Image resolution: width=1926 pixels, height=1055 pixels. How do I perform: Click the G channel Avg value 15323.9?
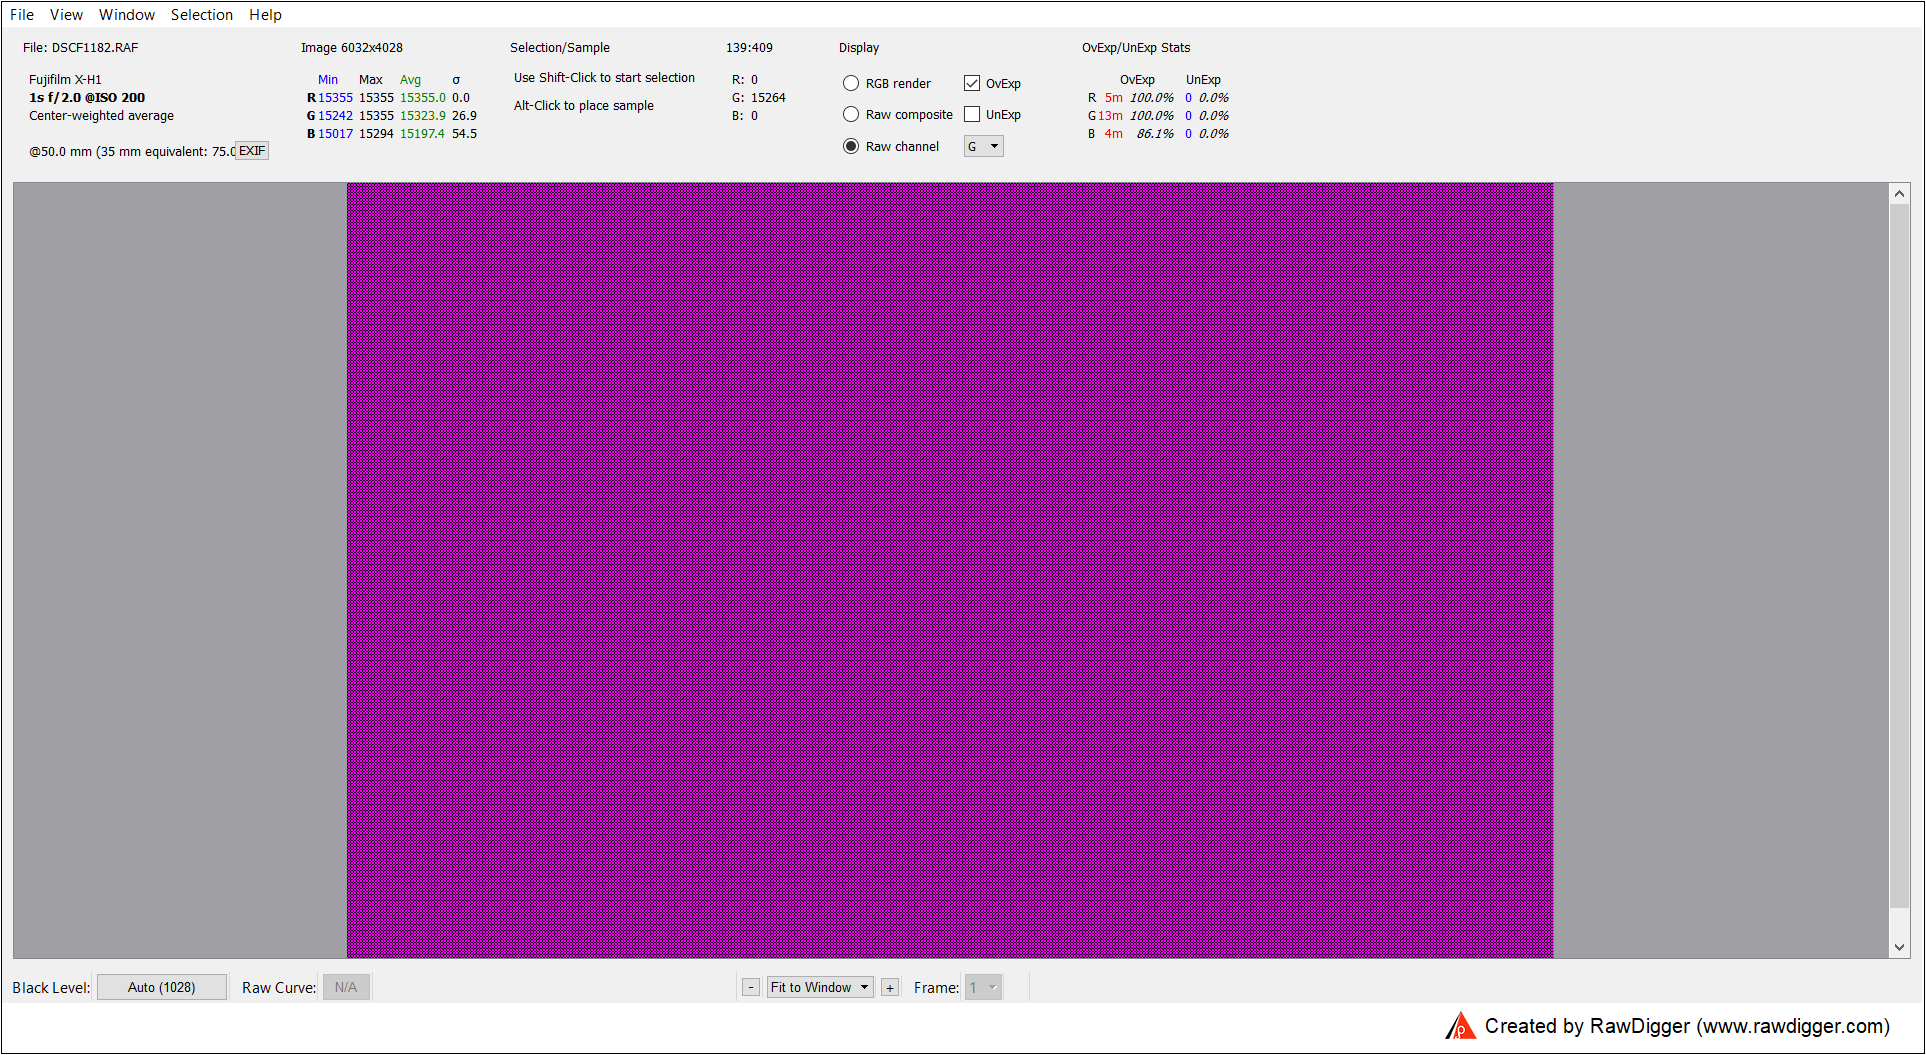coord(423,116)
